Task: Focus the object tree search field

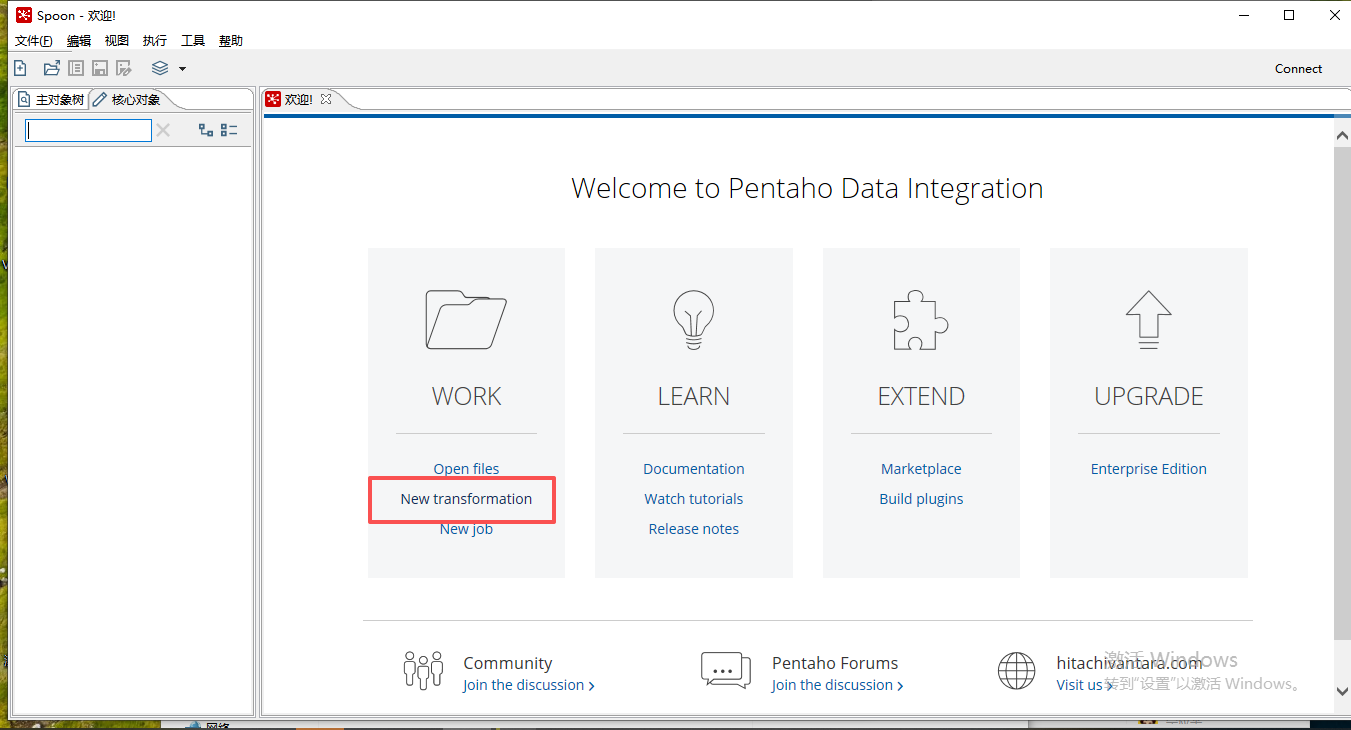Action: [88, 130]
